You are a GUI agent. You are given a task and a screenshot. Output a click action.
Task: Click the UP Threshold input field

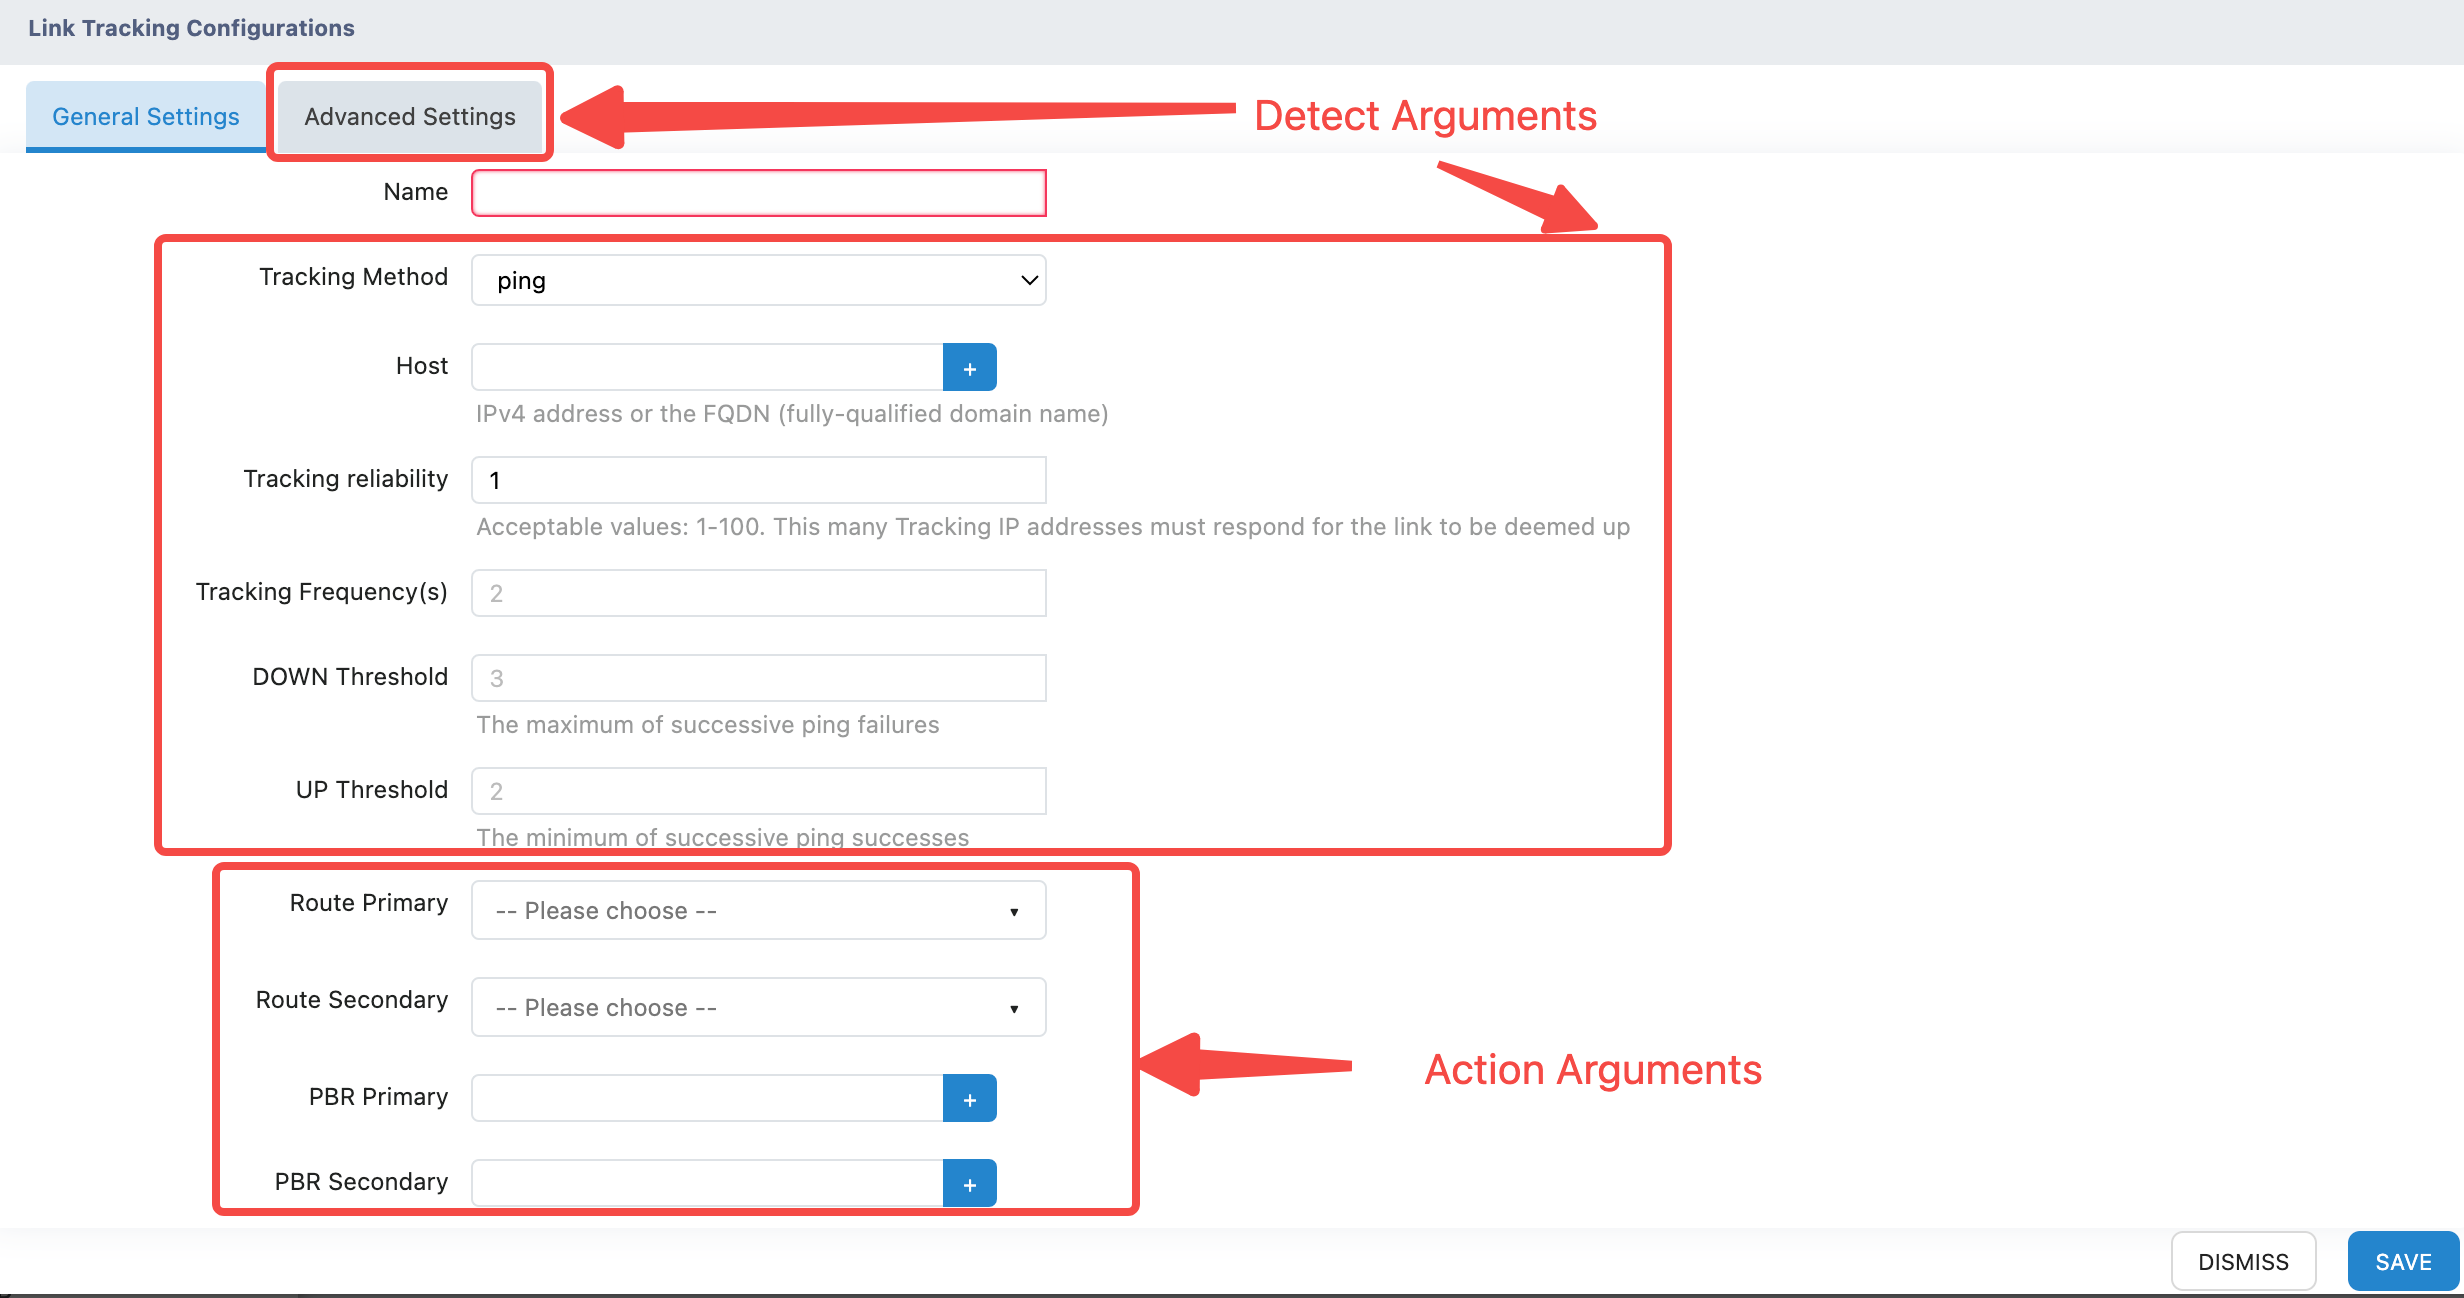(758, 791)
